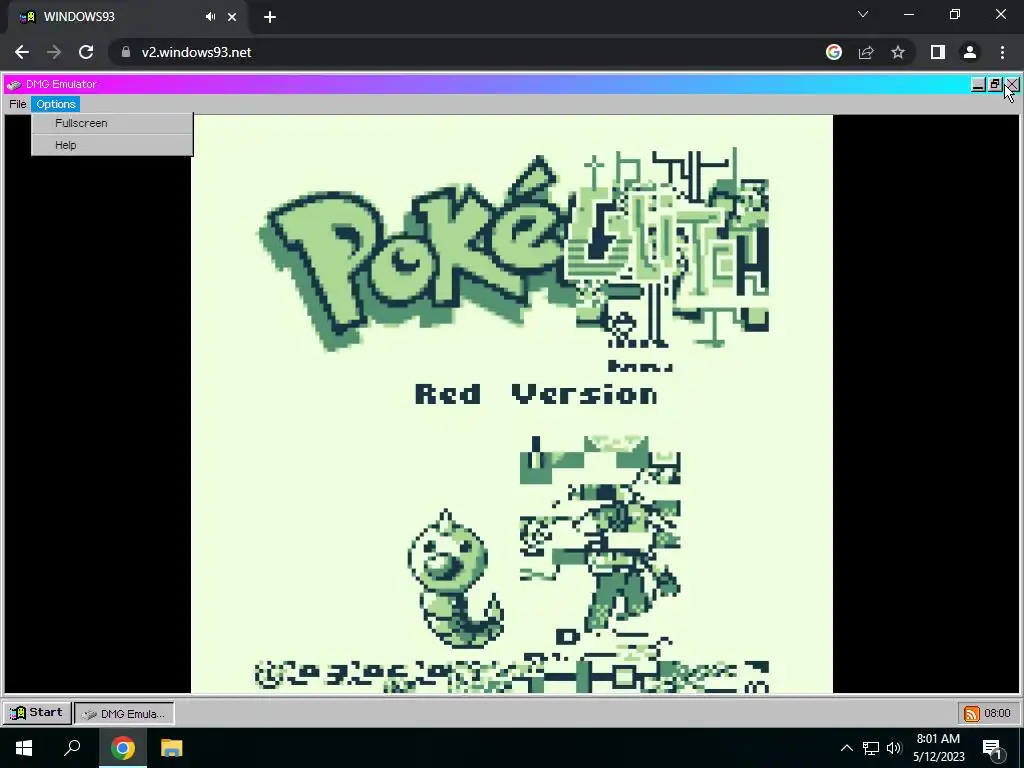Open the Chrome three-dot menu

click(1002, 52)
